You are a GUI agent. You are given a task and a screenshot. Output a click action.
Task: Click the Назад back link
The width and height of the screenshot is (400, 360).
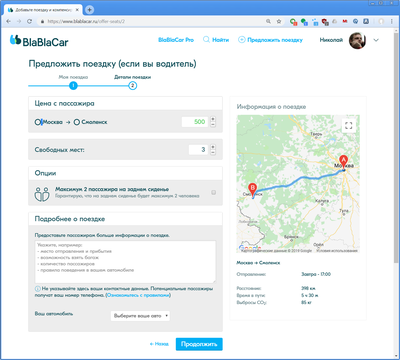pos(159,344)
